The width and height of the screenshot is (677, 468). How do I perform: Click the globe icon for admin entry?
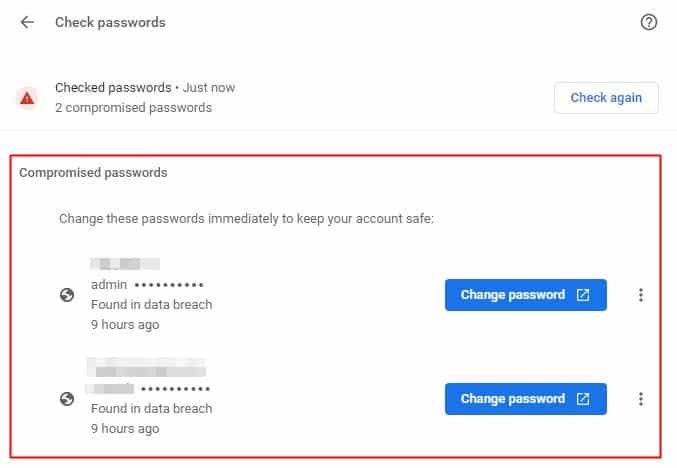click(x=67, y=295)
